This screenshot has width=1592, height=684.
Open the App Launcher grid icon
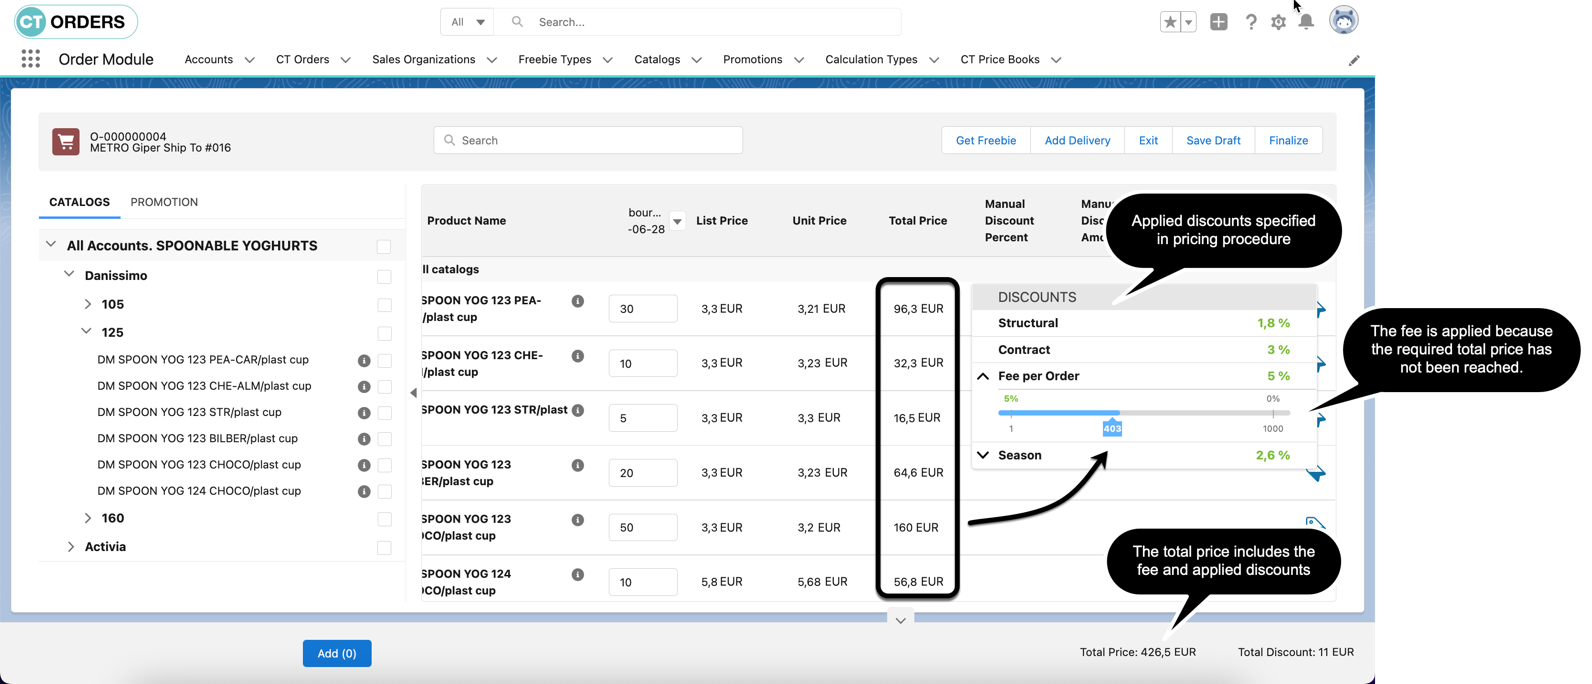[31, 59]
